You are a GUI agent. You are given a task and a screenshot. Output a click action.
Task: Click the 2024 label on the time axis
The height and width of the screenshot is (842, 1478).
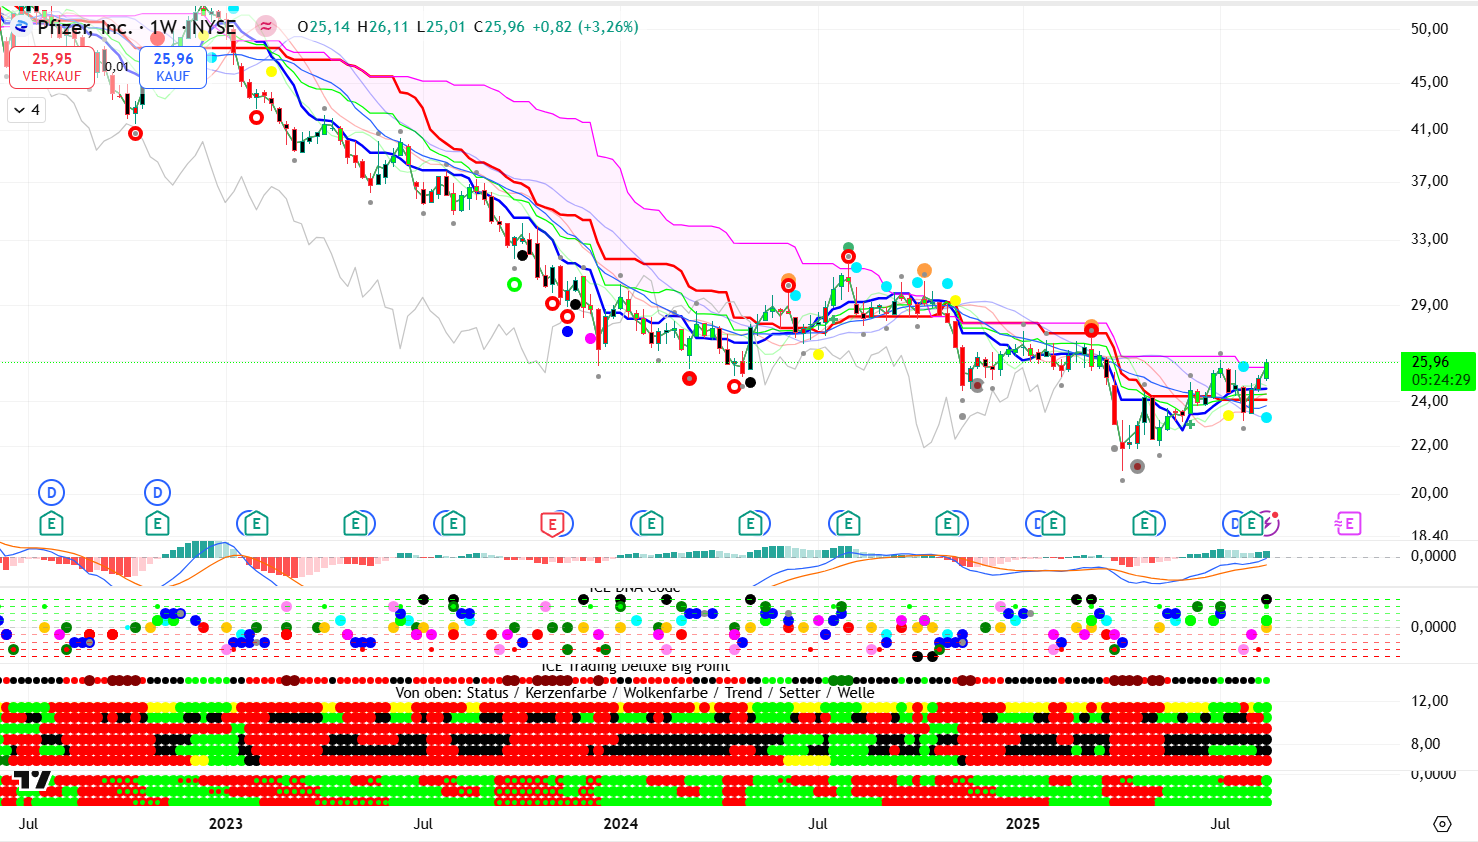[620, 824]
